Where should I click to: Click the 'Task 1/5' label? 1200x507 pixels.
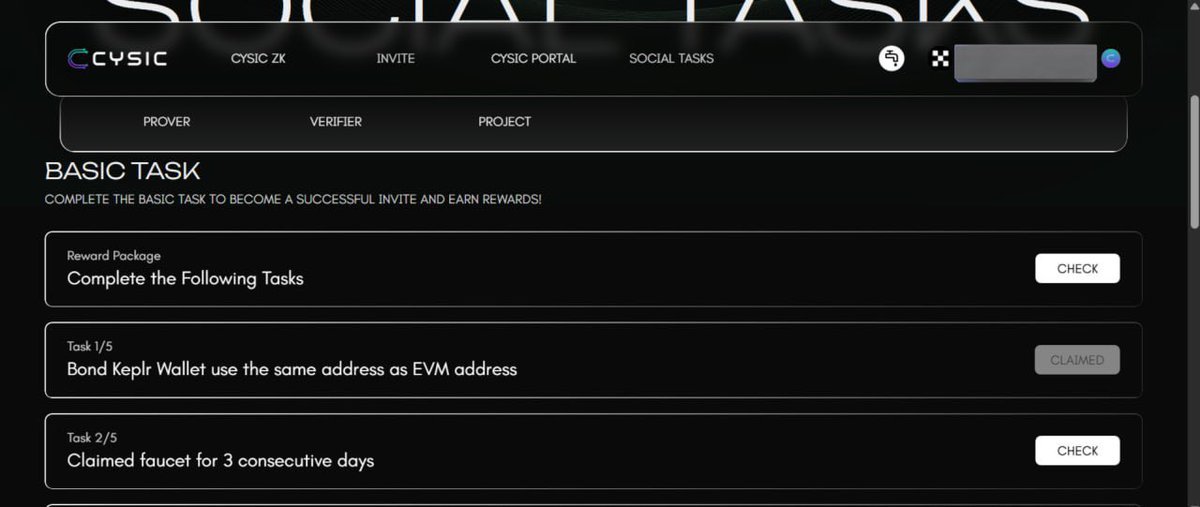pos(90,347)
